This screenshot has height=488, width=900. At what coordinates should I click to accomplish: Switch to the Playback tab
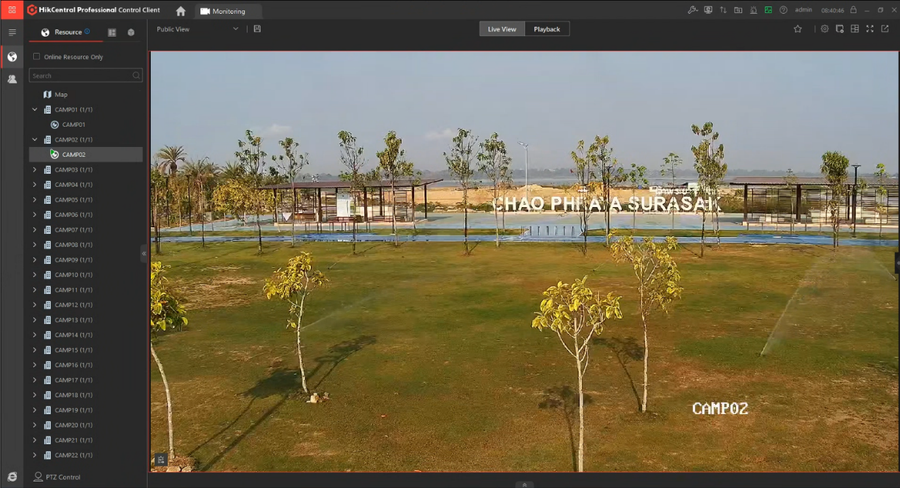tap(546, 29)
